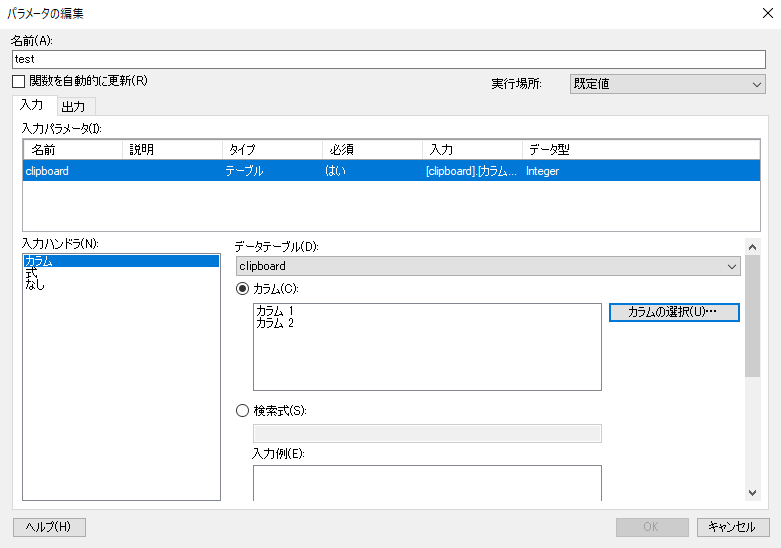Select カラム 2 in the column list

coord(275,323)
